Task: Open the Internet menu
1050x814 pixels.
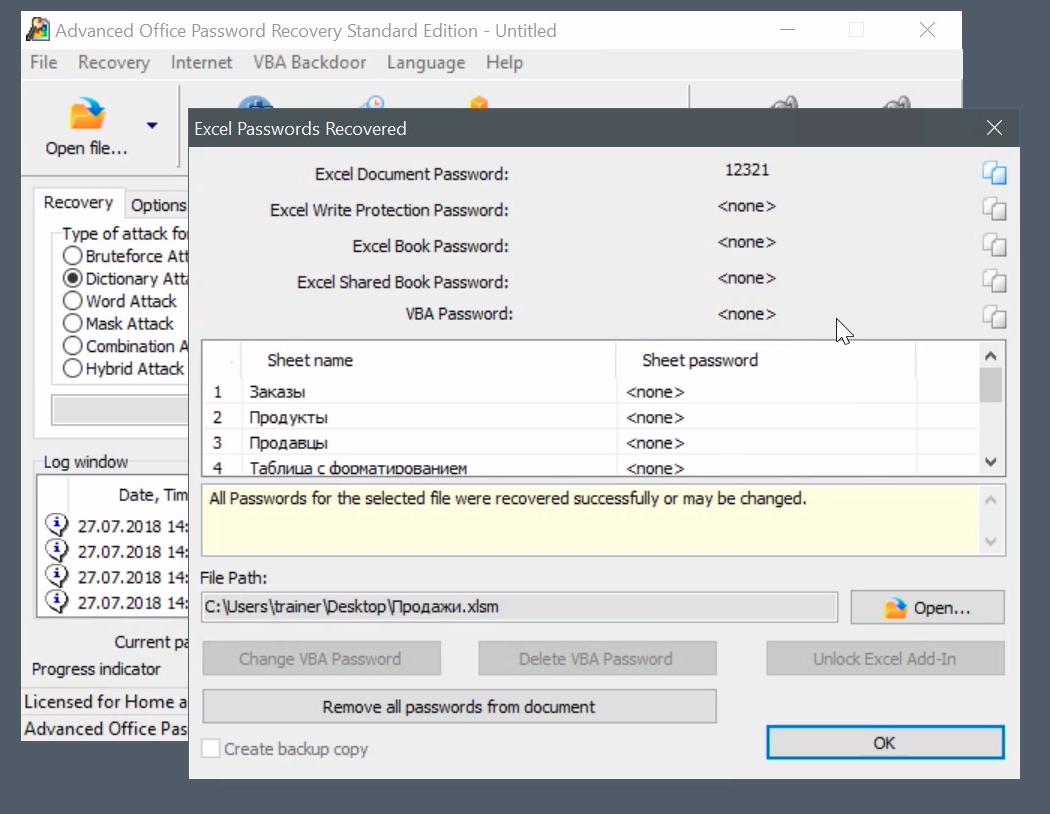Action: [x=201, y=62]
